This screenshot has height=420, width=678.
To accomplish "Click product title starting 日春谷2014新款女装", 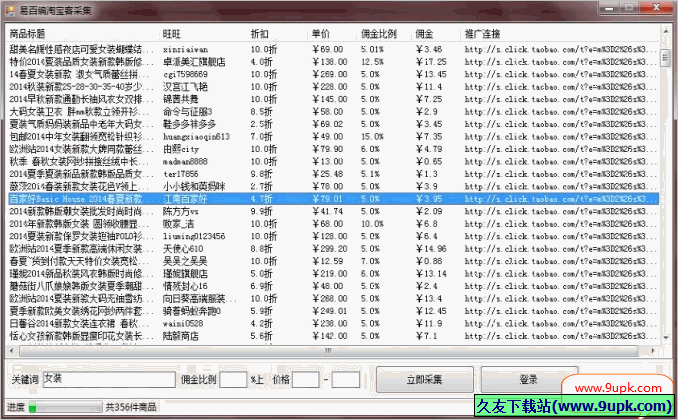I will point(81,324).
